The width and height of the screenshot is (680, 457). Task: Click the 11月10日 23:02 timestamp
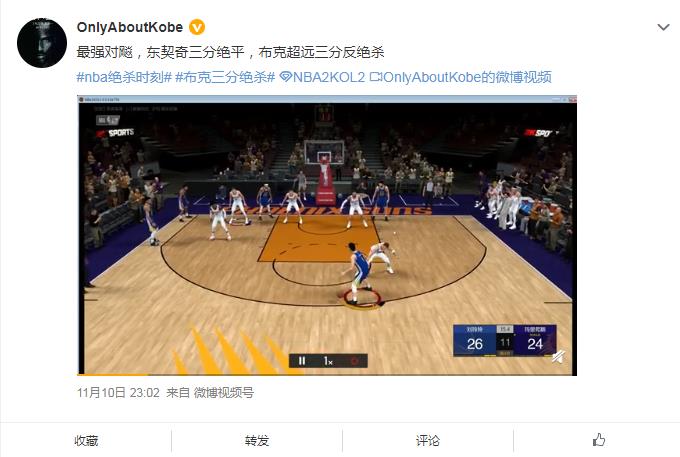point(118,393)
